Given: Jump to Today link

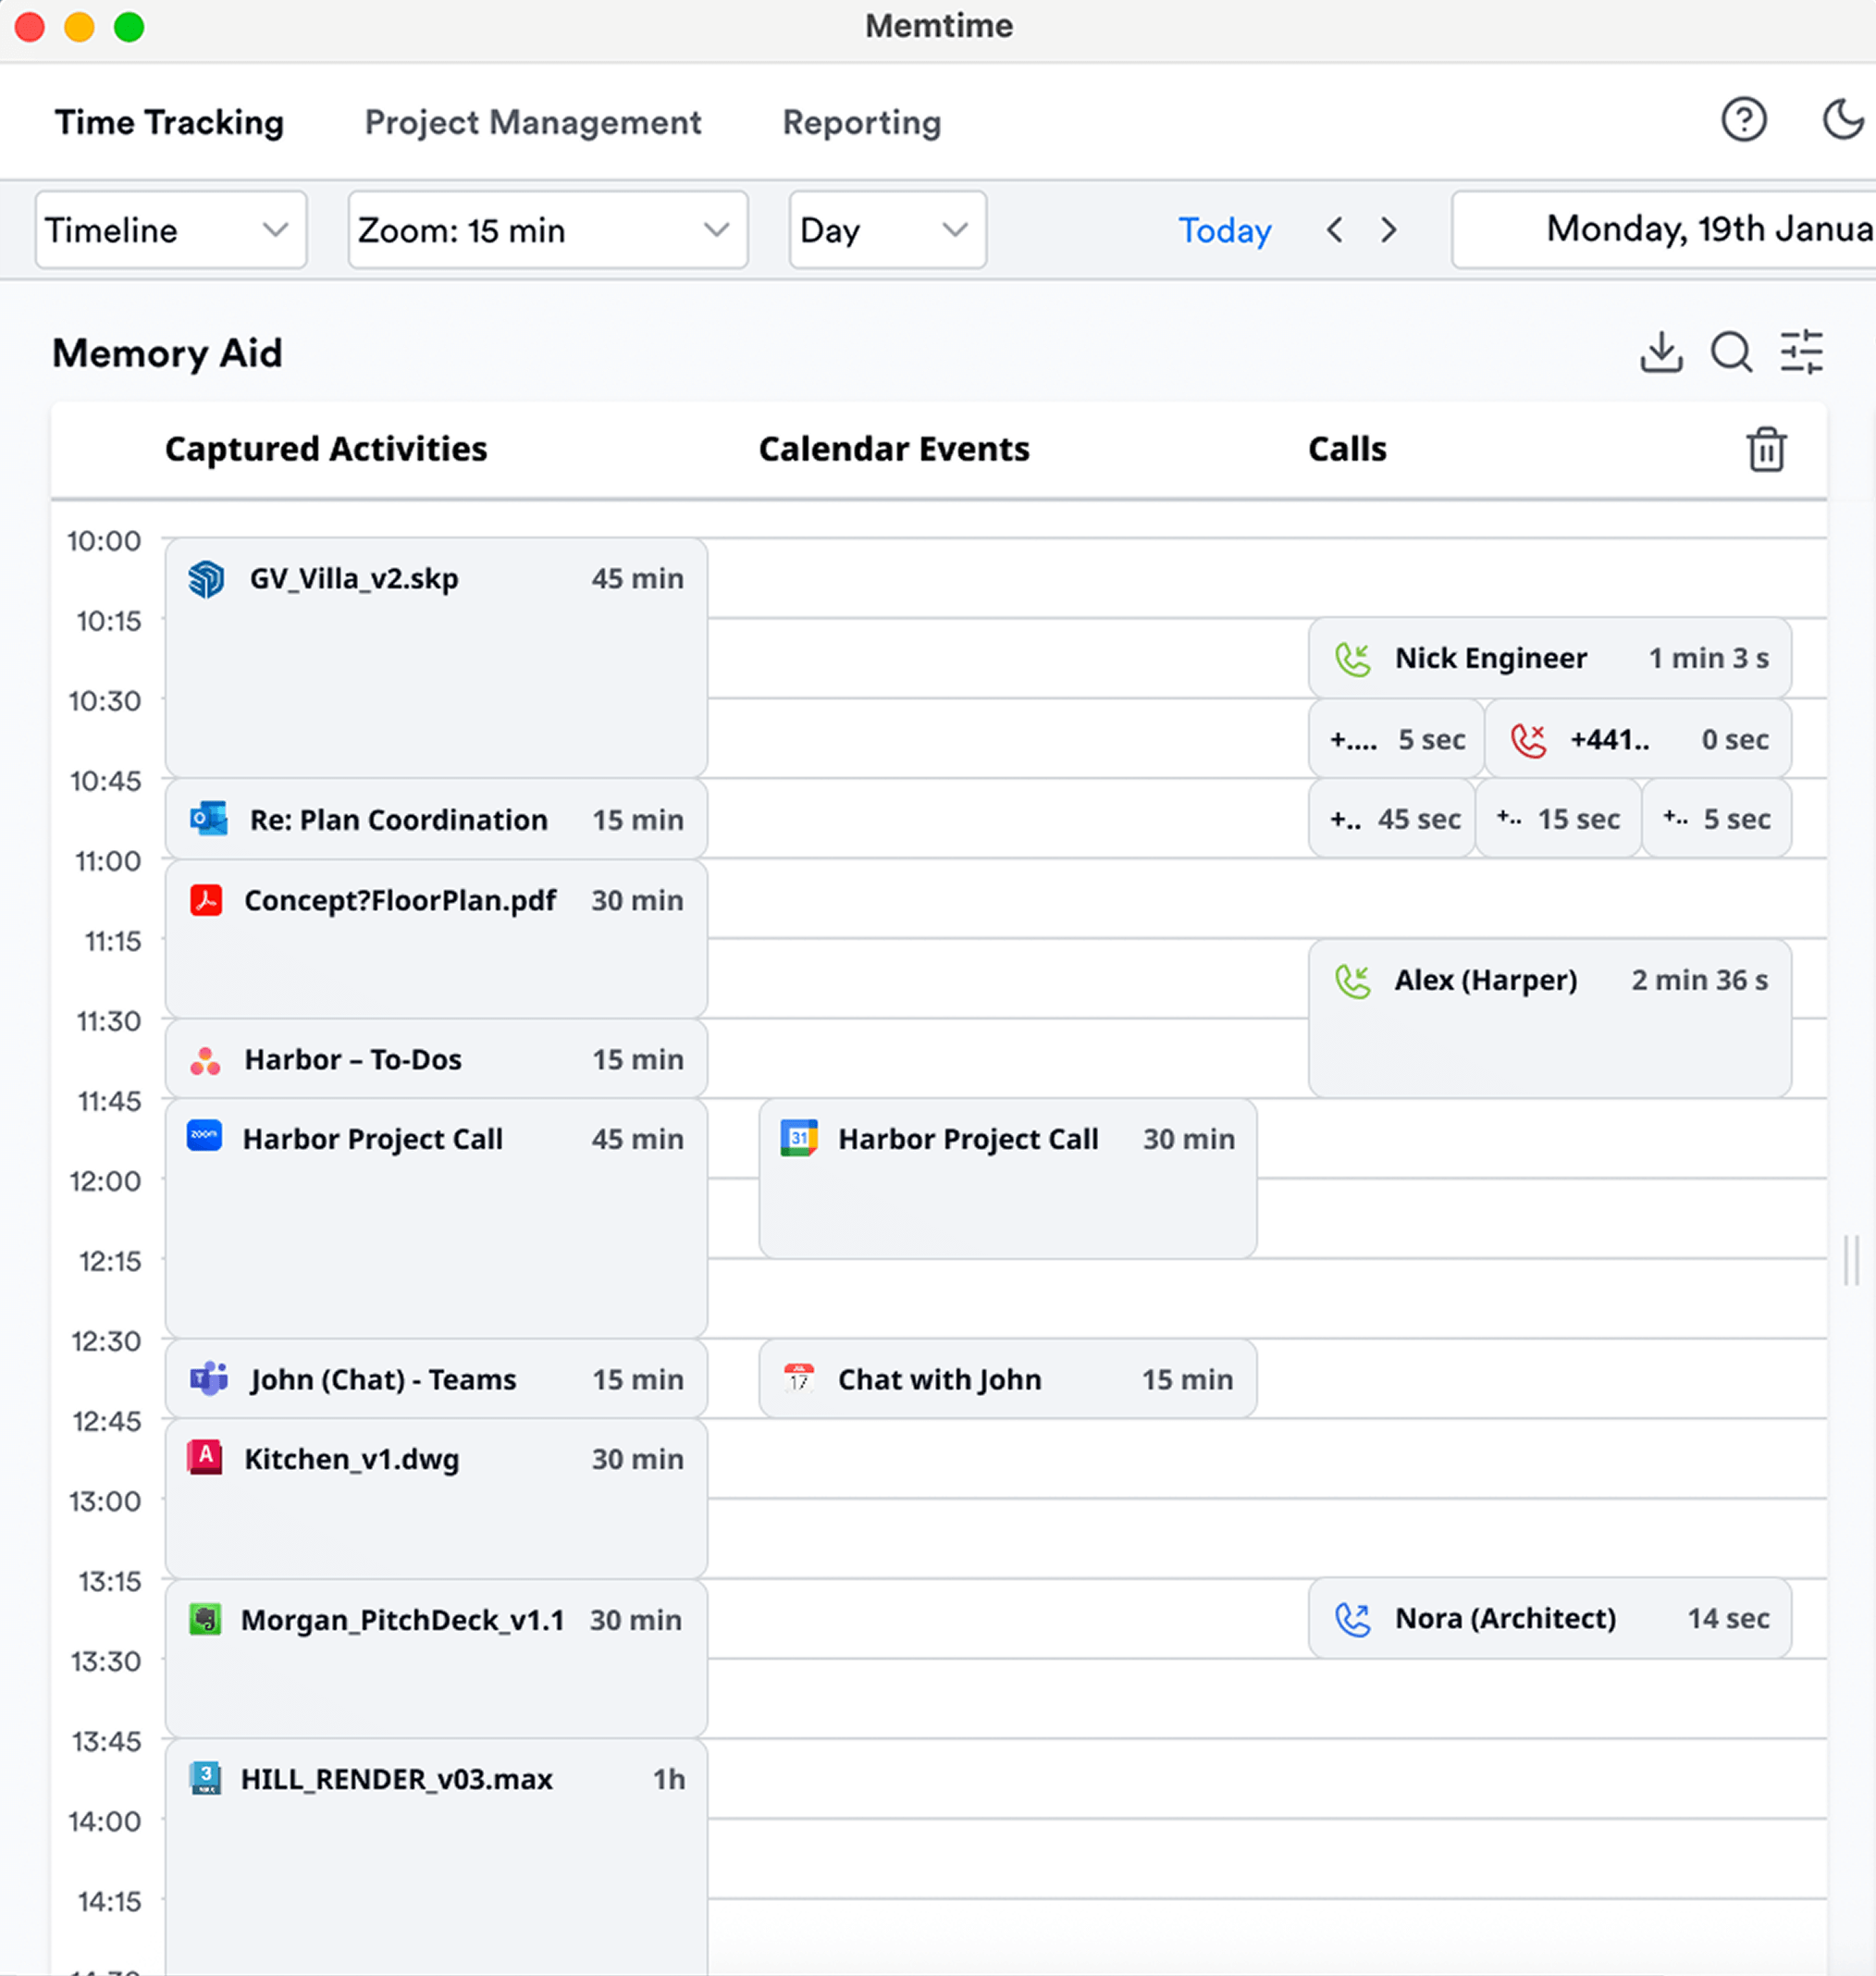Looking at the screenshot, I should point(1224,230).
